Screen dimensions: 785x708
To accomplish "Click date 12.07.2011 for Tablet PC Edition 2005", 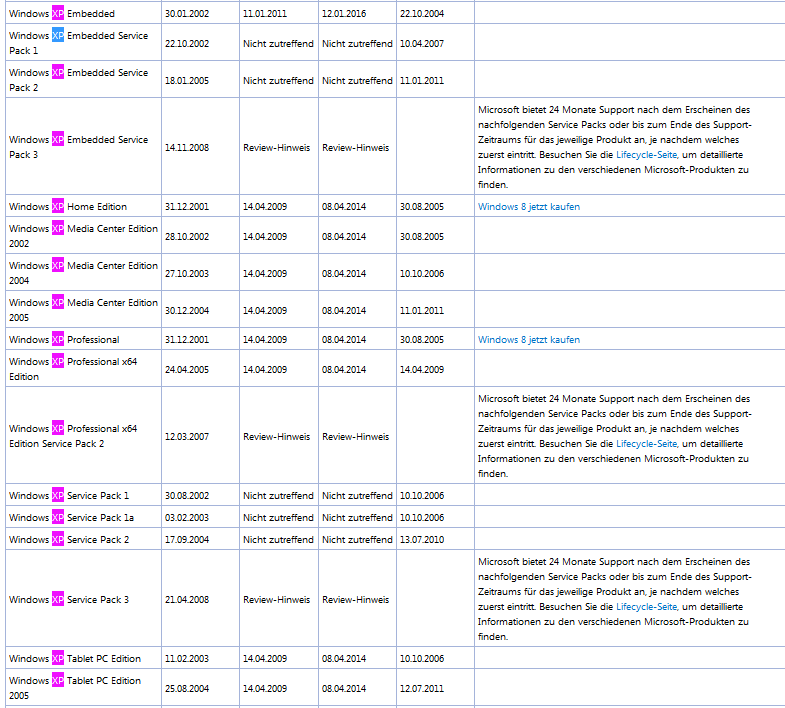I will 422,689.
